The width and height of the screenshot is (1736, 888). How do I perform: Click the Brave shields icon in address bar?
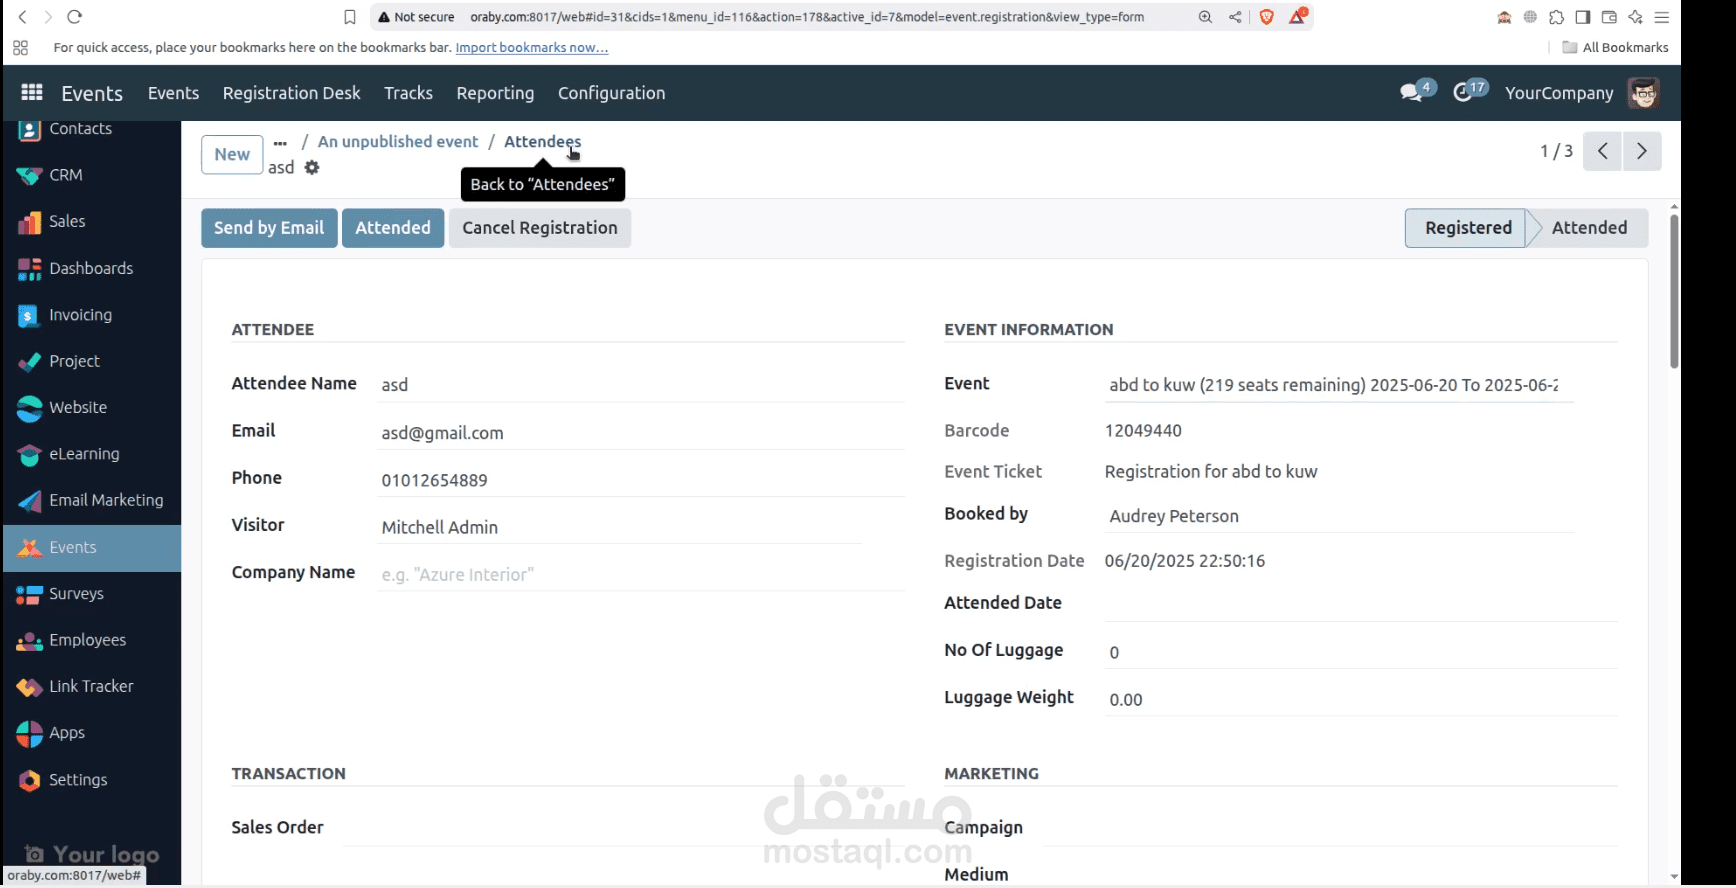pyautogui.click(x=1266, y=17)
